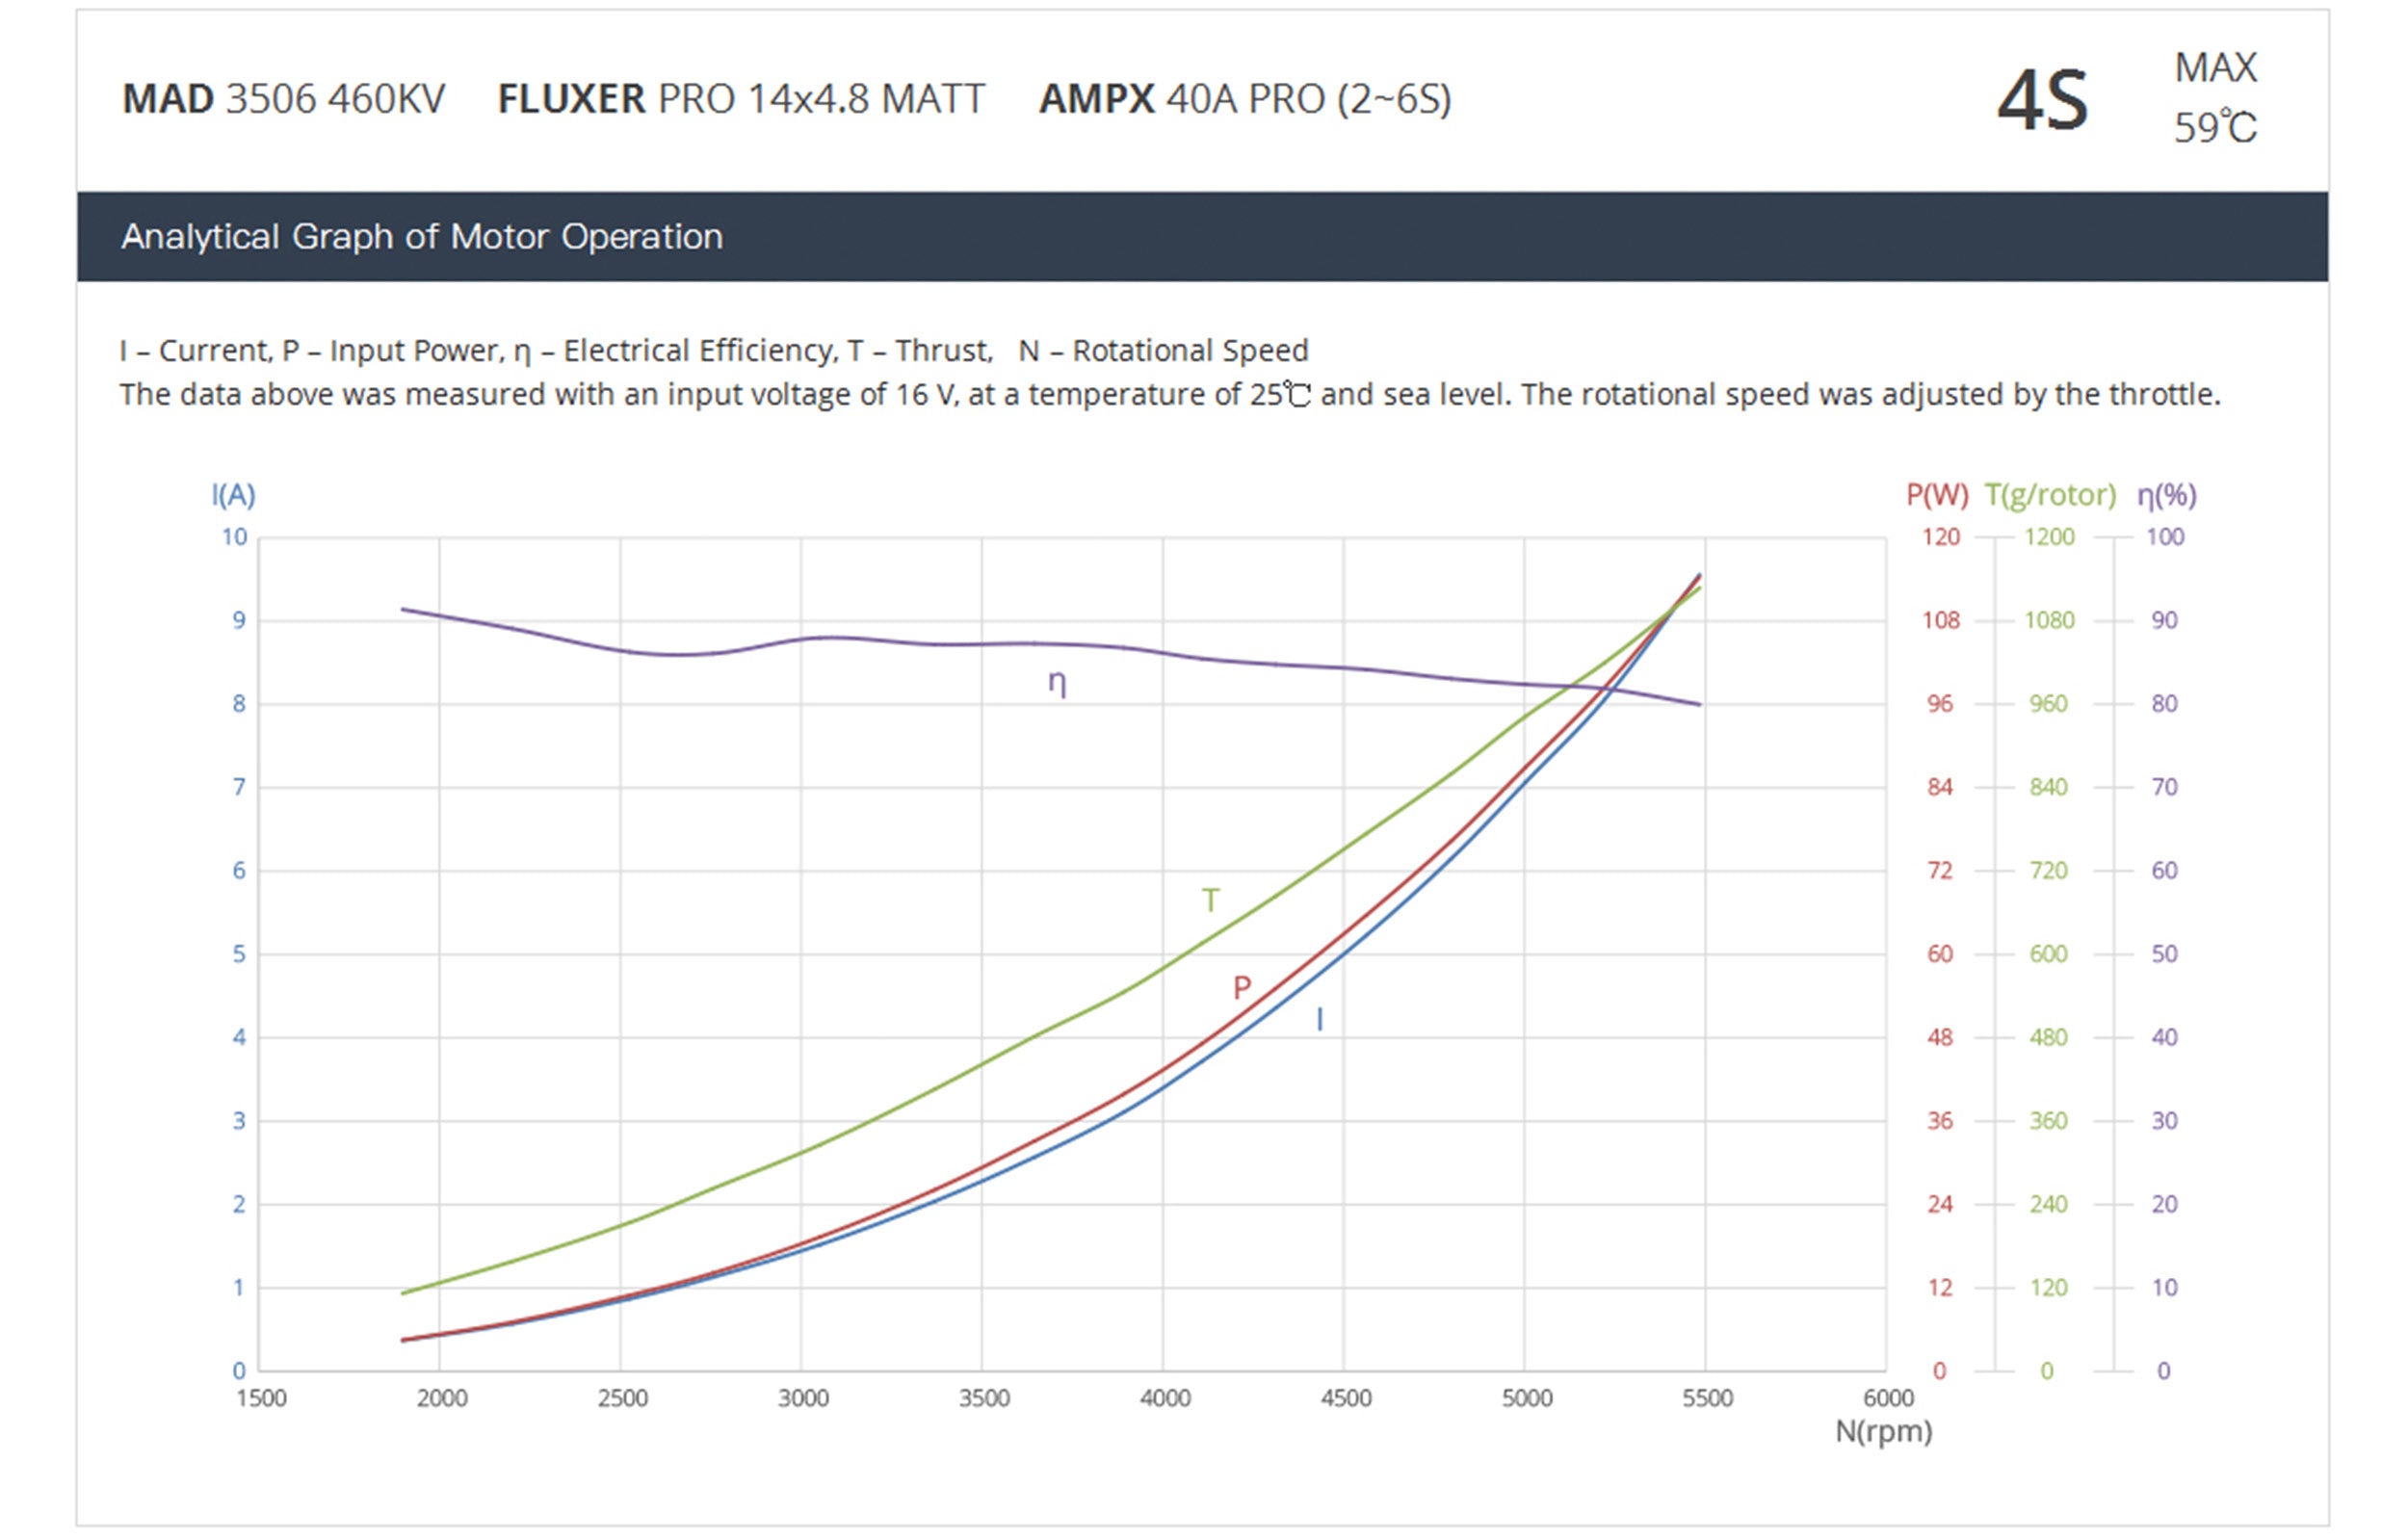Click the η(%) efficiency axis title

2166,494
